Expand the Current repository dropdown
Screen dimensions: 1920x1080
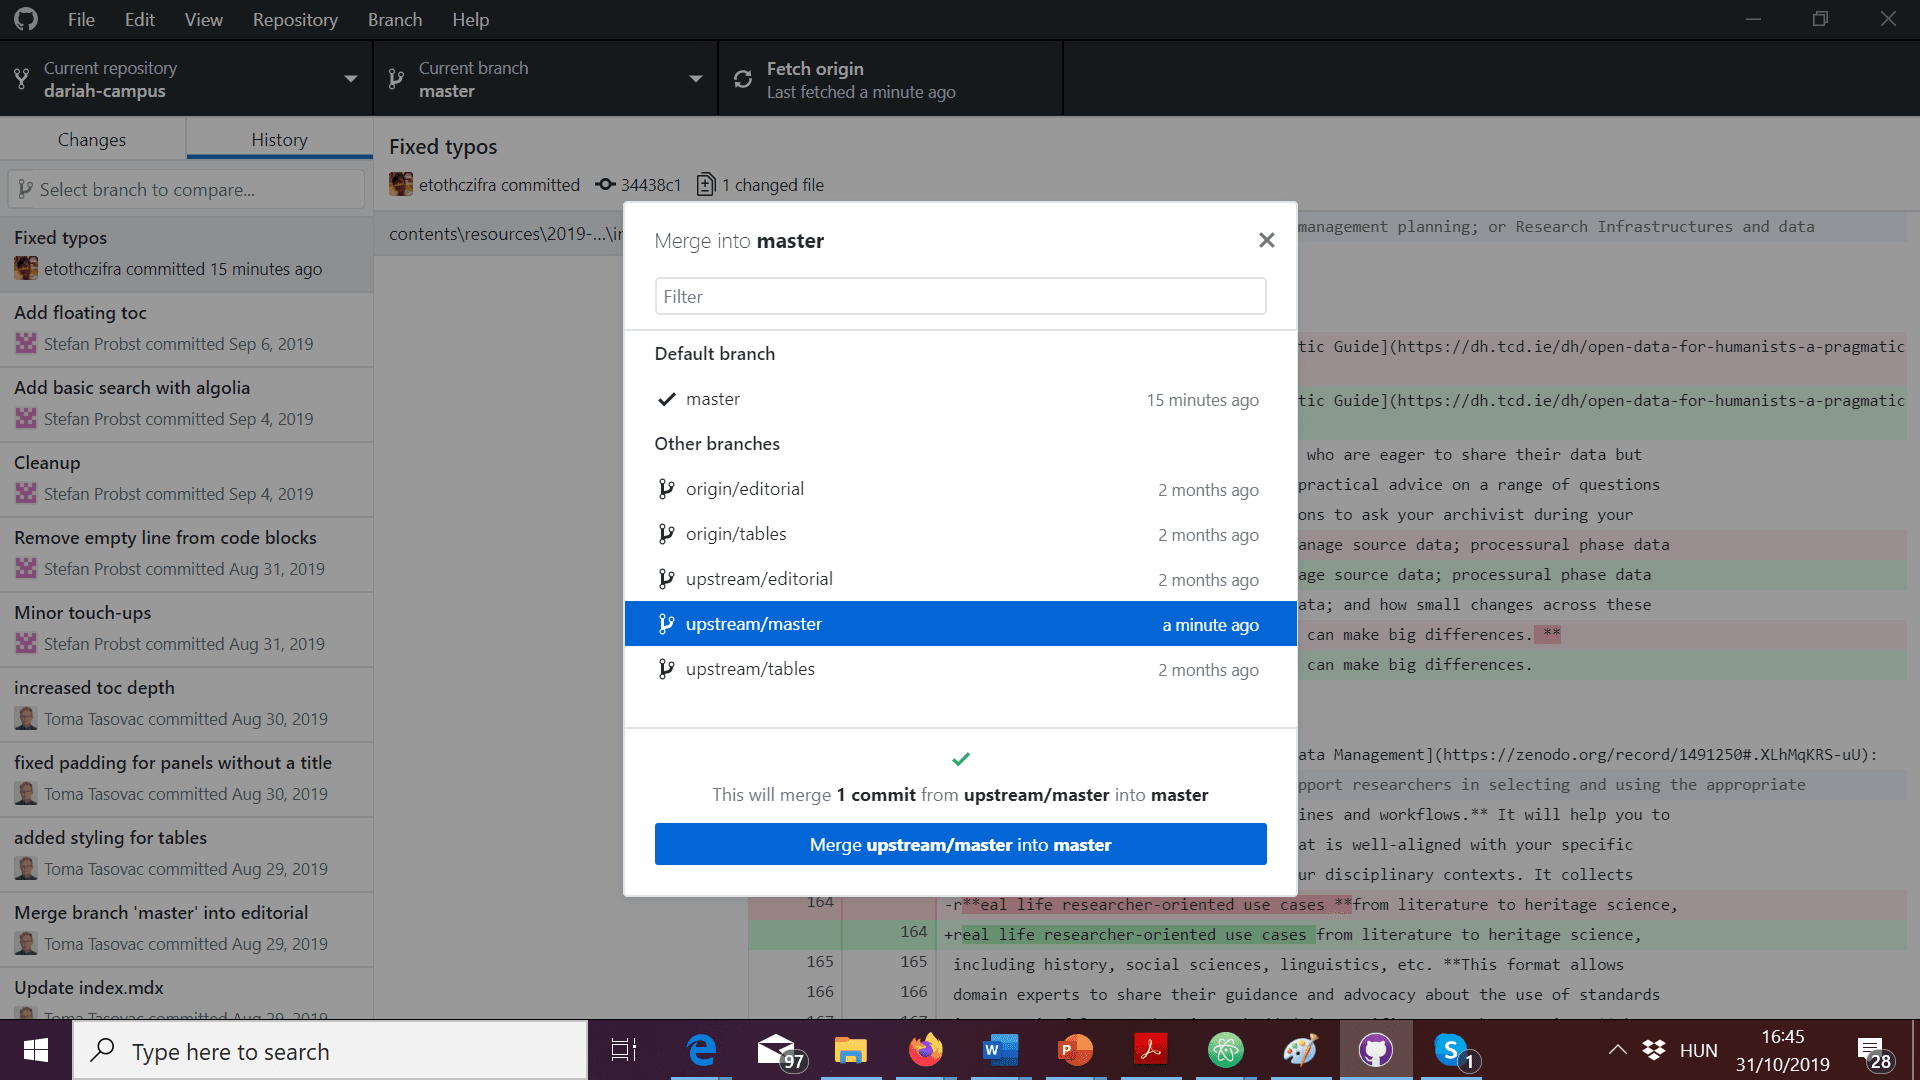coord(186,79)
